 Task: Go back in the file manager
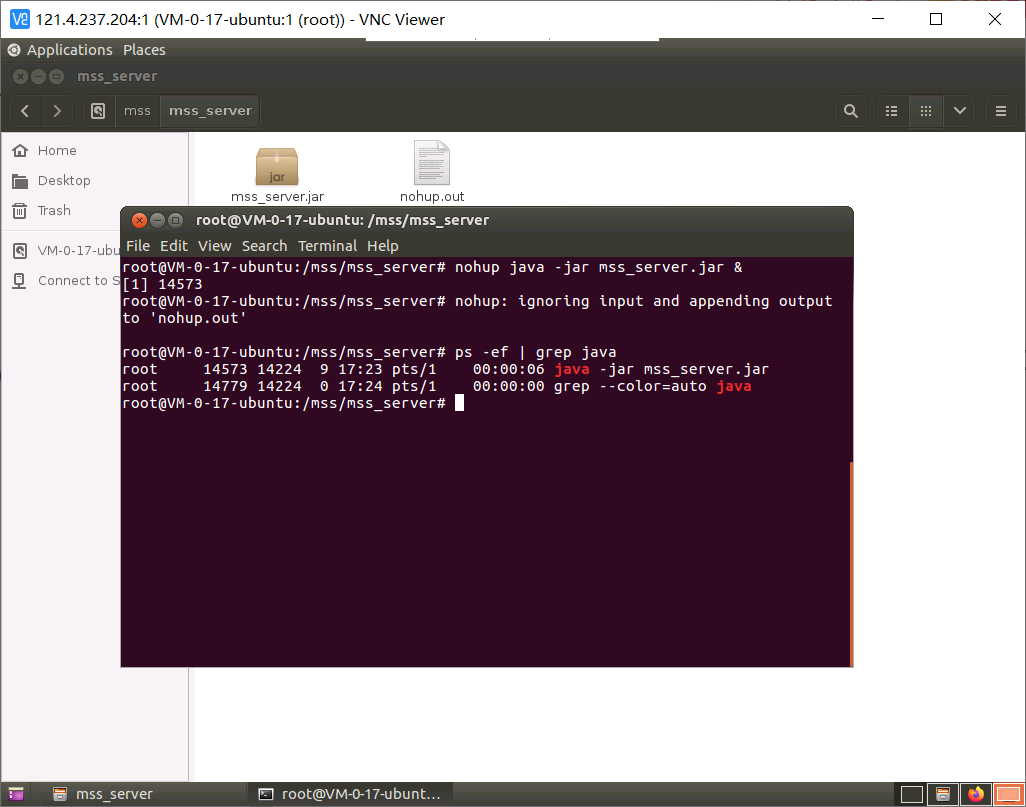tap(25, 111)
